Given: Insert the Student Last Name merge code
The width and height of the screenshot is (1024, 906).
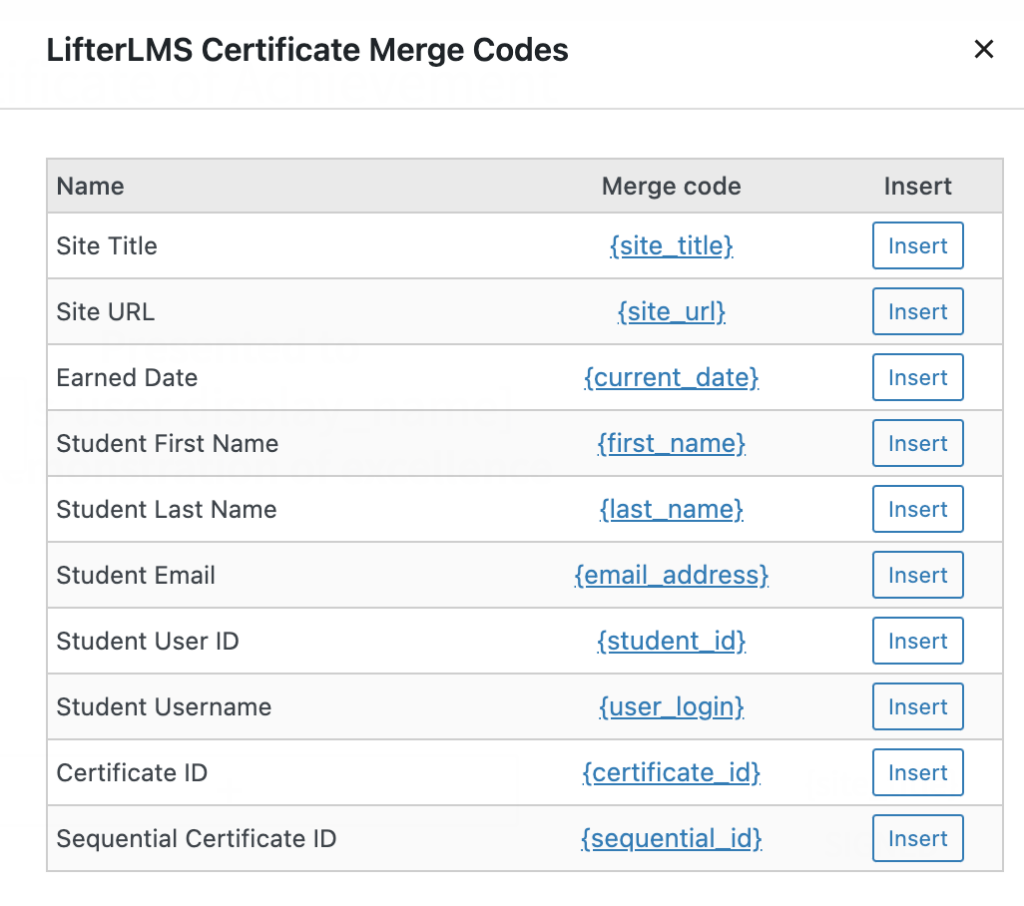Looking at the screenshot, I should [x=917, y=509].
